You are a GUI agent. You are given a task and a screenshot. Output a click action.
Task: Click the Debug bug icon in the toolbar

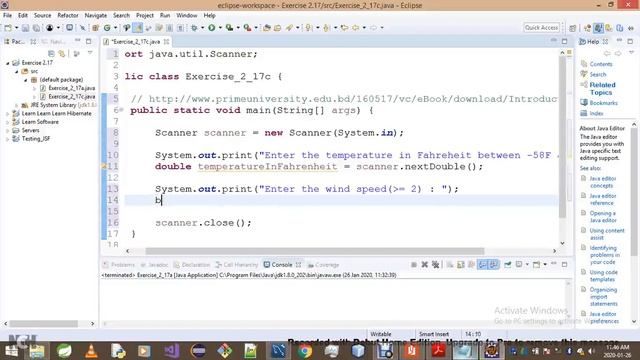tap(194, 28)
